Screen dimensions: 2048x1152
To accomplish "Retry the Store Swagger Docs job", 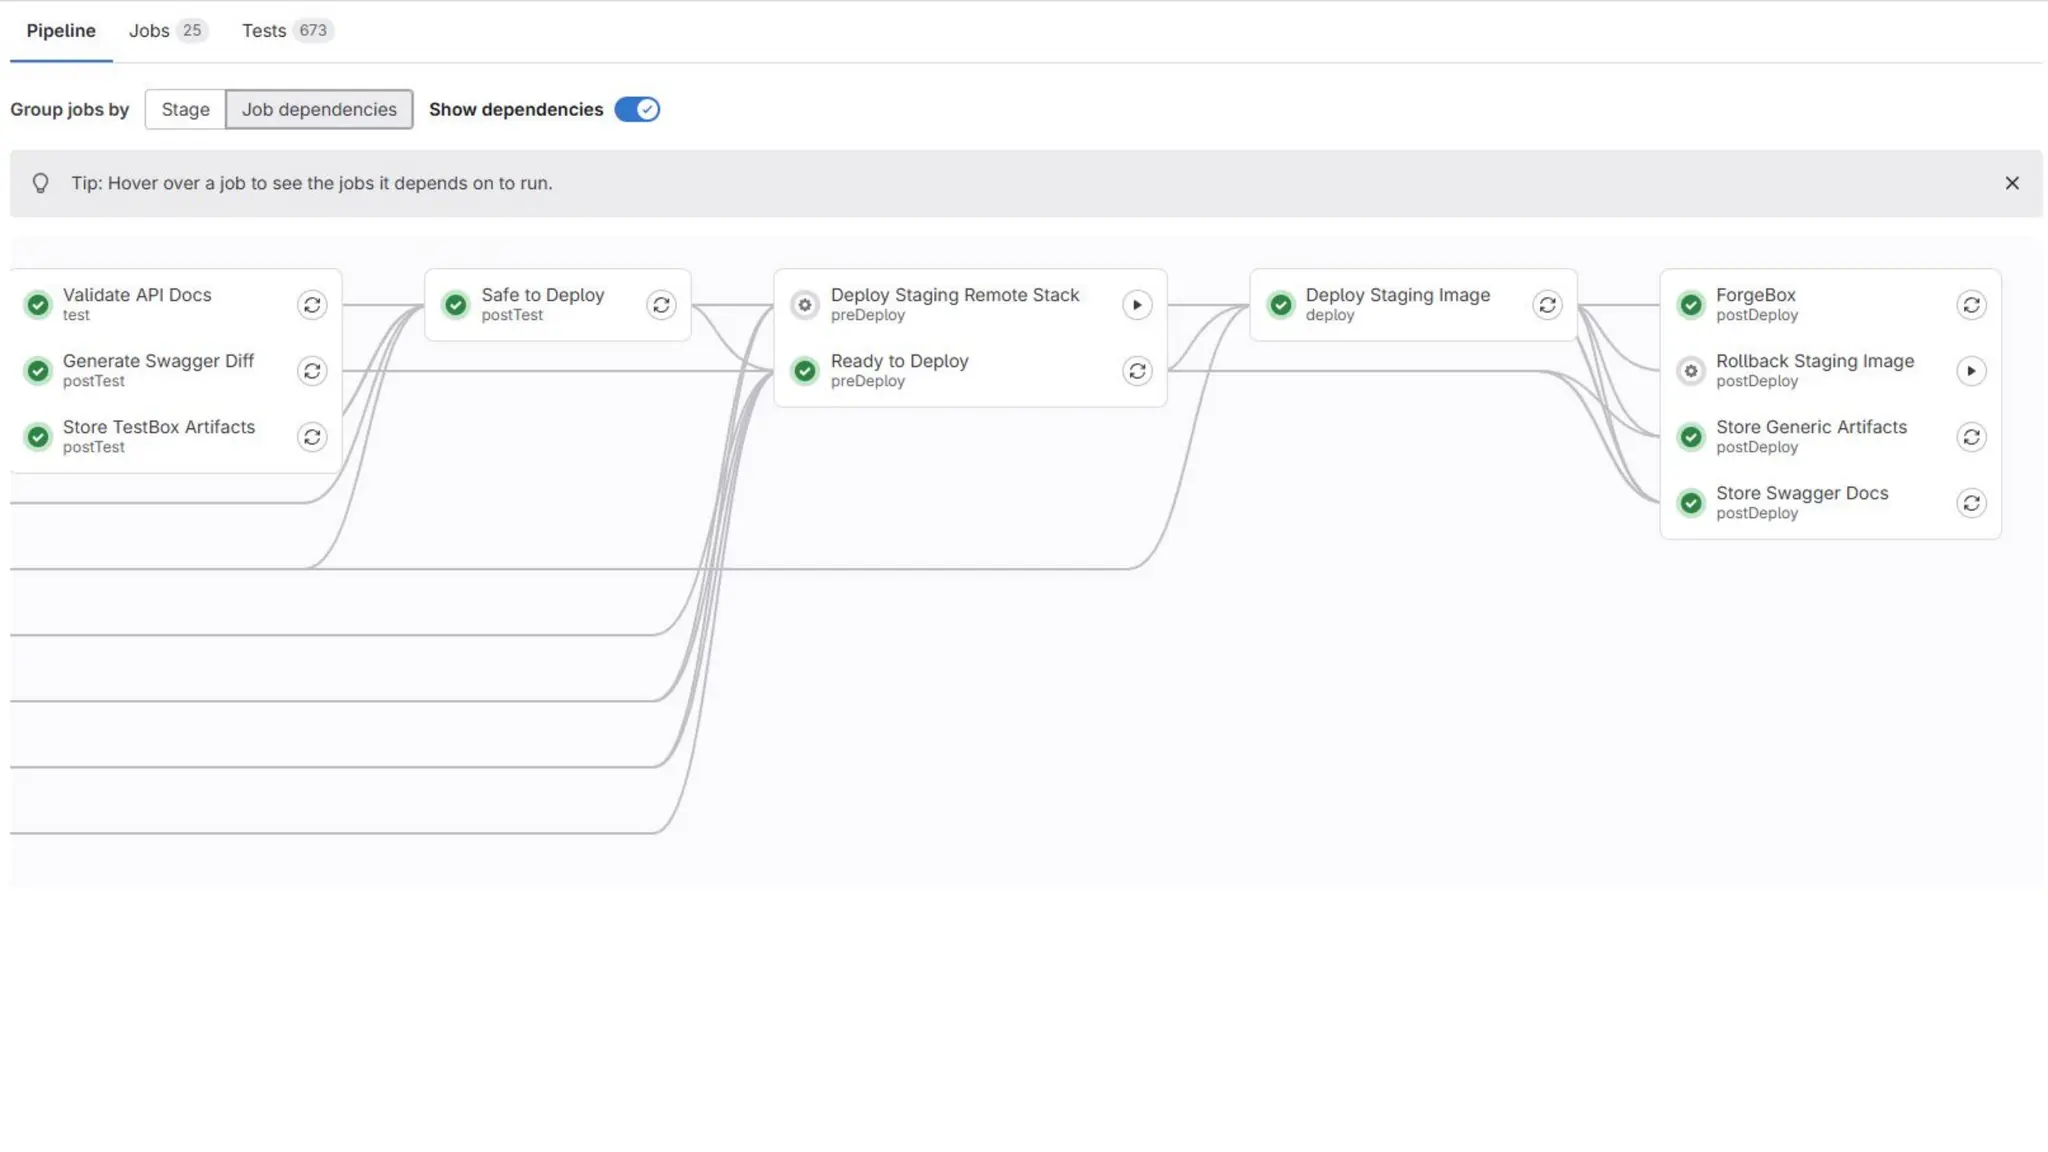I will point(1971,503).
